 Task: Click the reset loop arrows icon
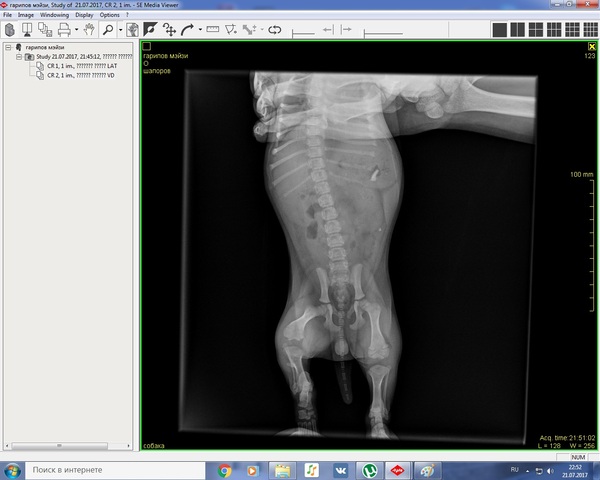[274, 30]
